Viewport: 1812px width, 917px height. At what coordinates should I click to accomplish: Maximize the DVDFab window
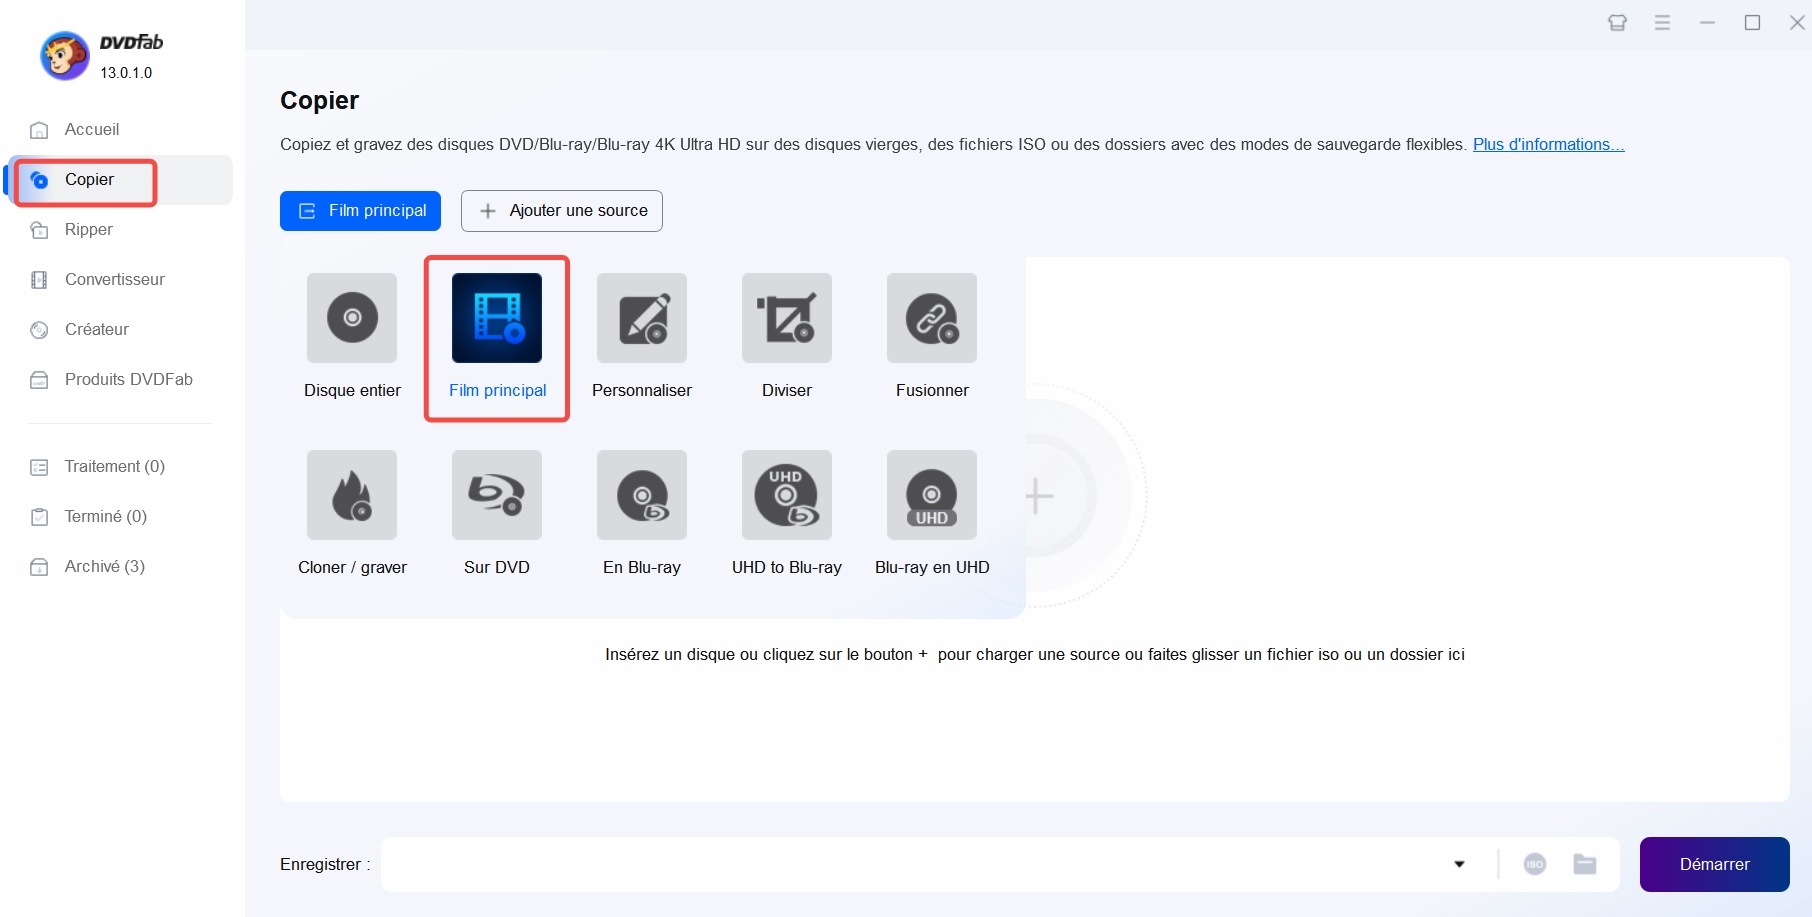pos(1752,22)
